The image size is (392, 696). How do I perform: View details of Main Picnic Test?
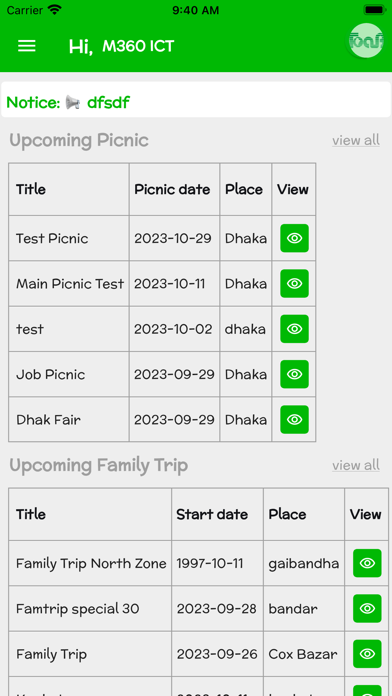294,284
